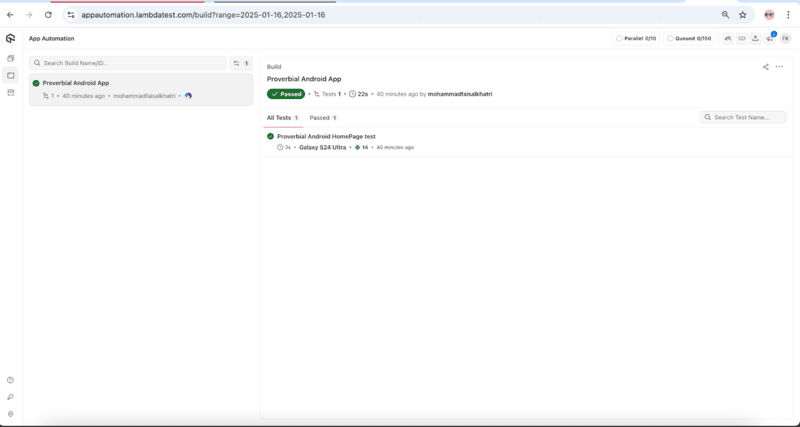The height and width of the screenshot is (427, 800).
Task: Click the key icon in sidebar
Action: [10, 397]
